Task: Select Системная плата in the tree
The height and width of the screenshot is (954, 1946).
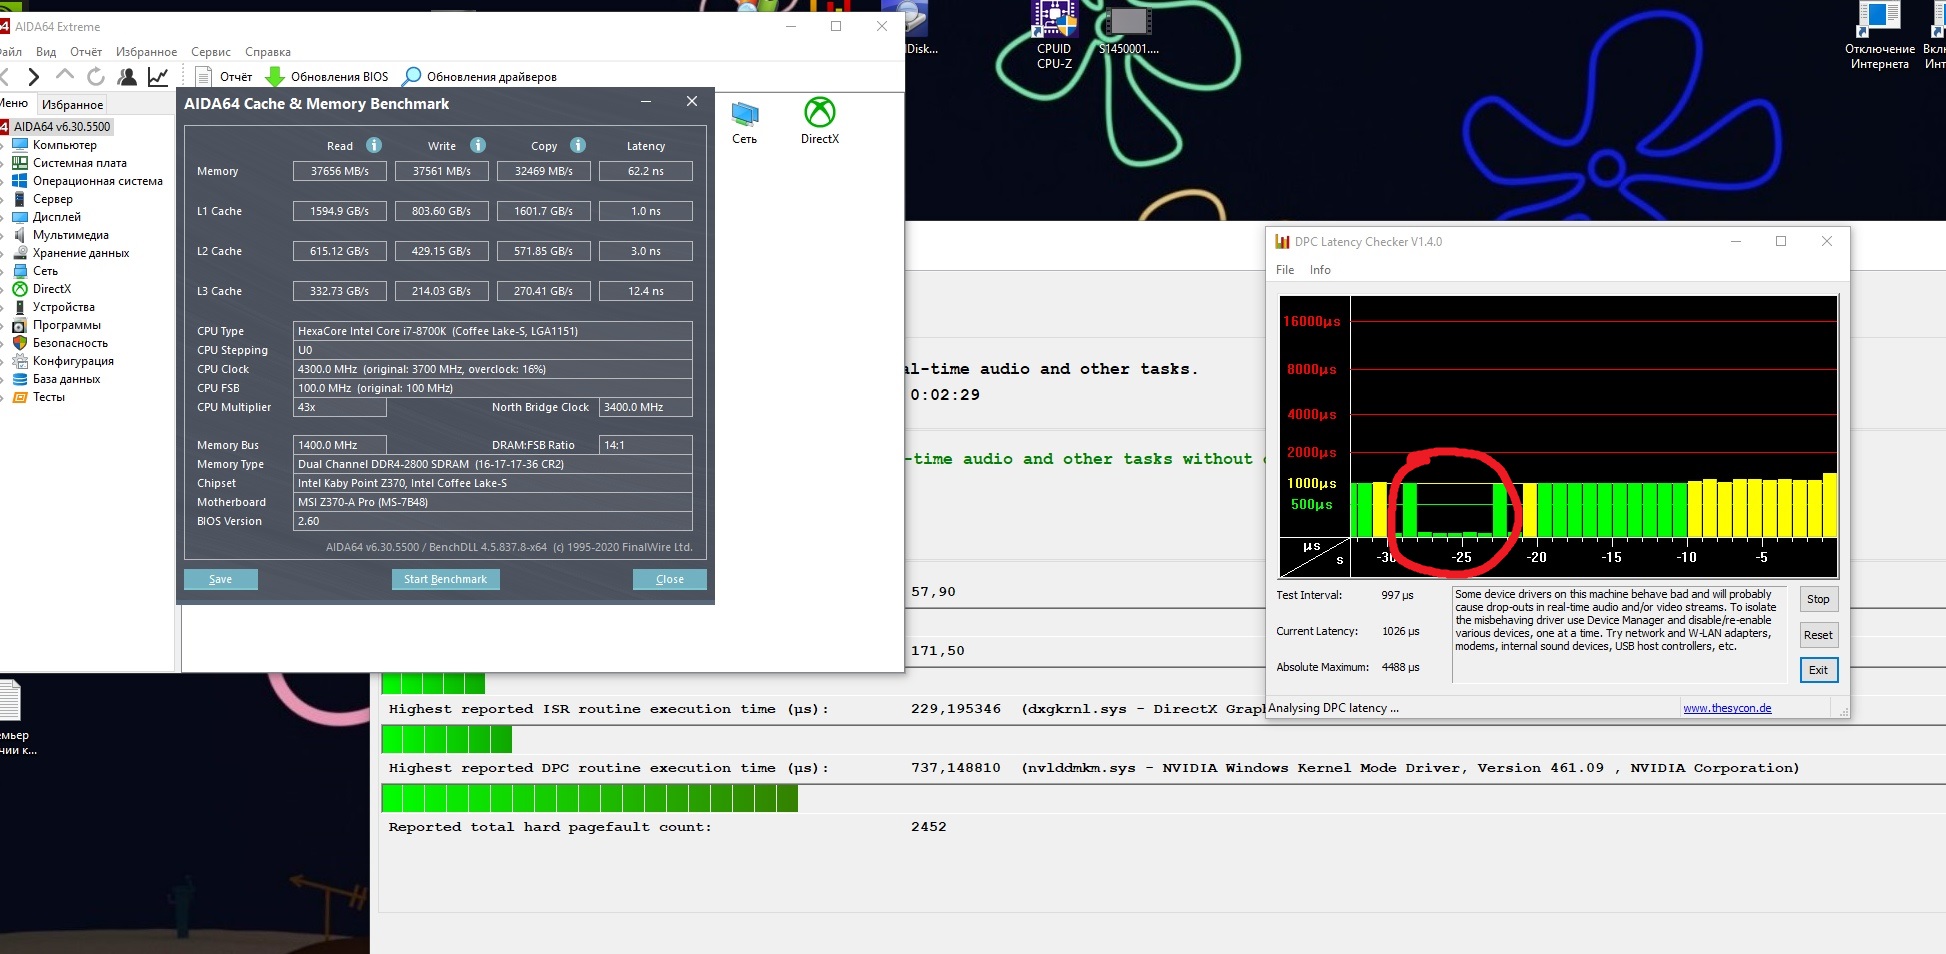Action: (x=79, y=163)
